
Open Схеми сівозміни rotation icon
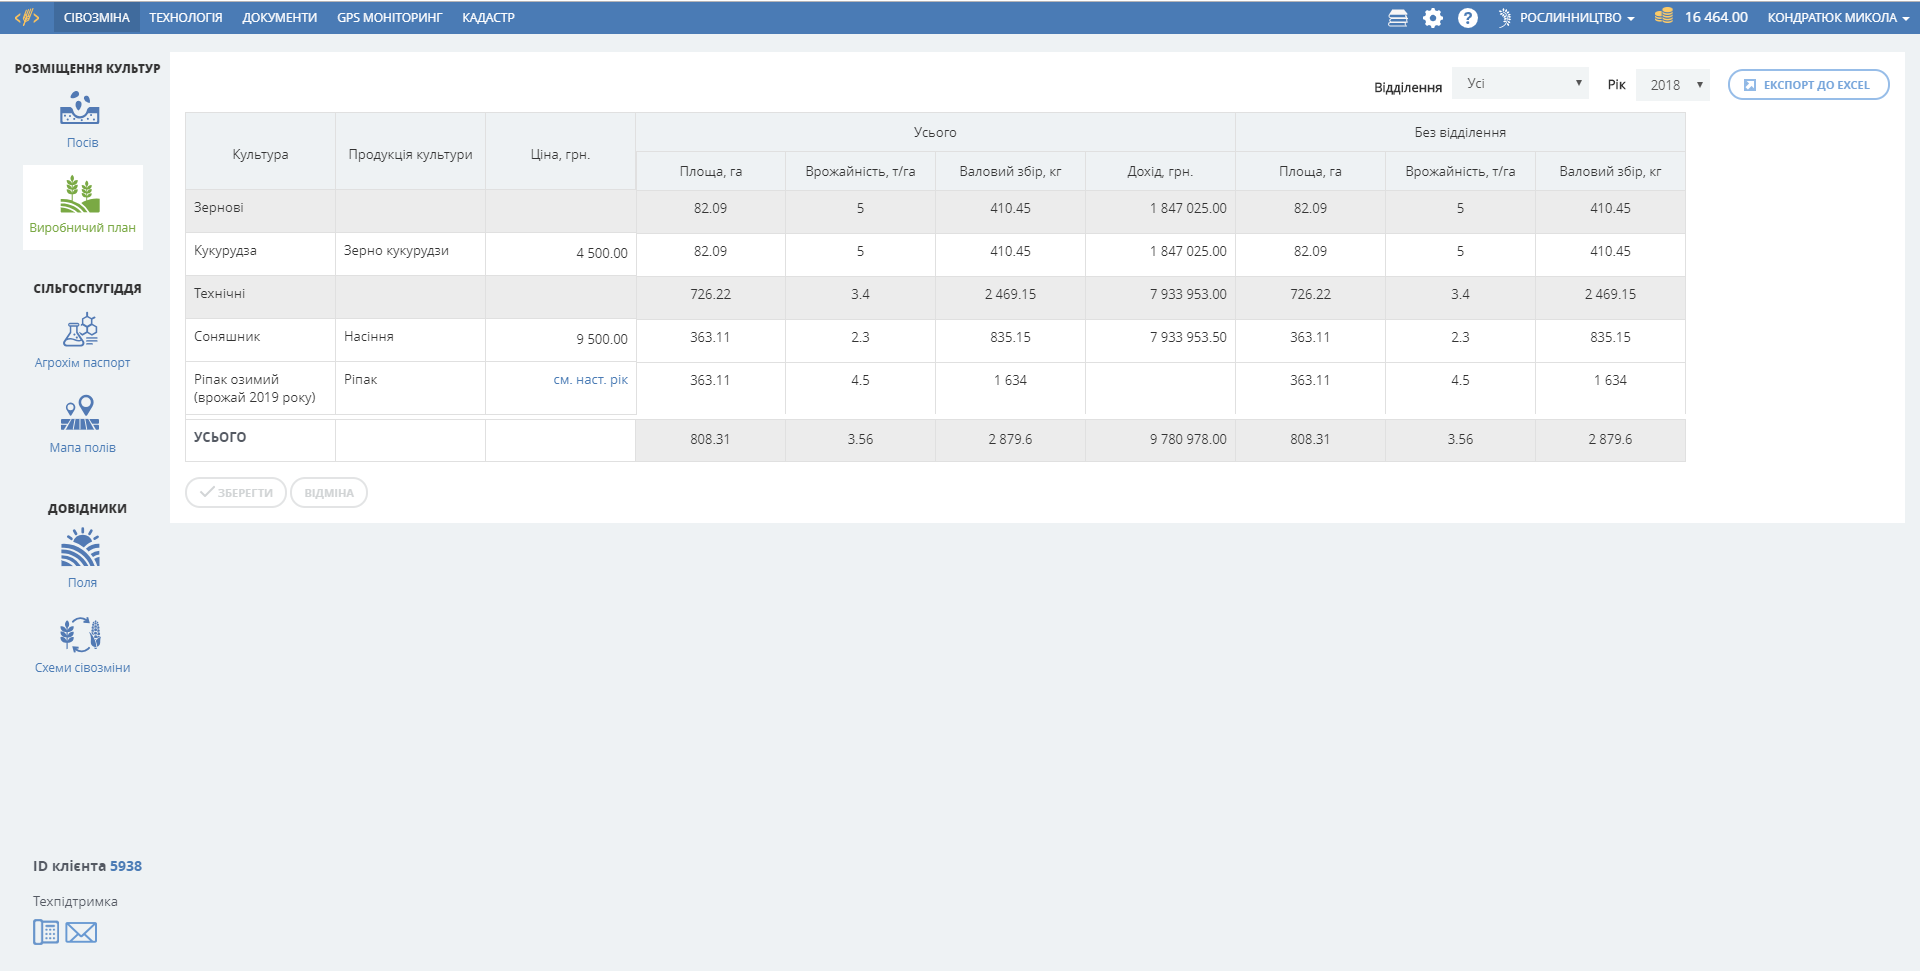coord(80,634)
